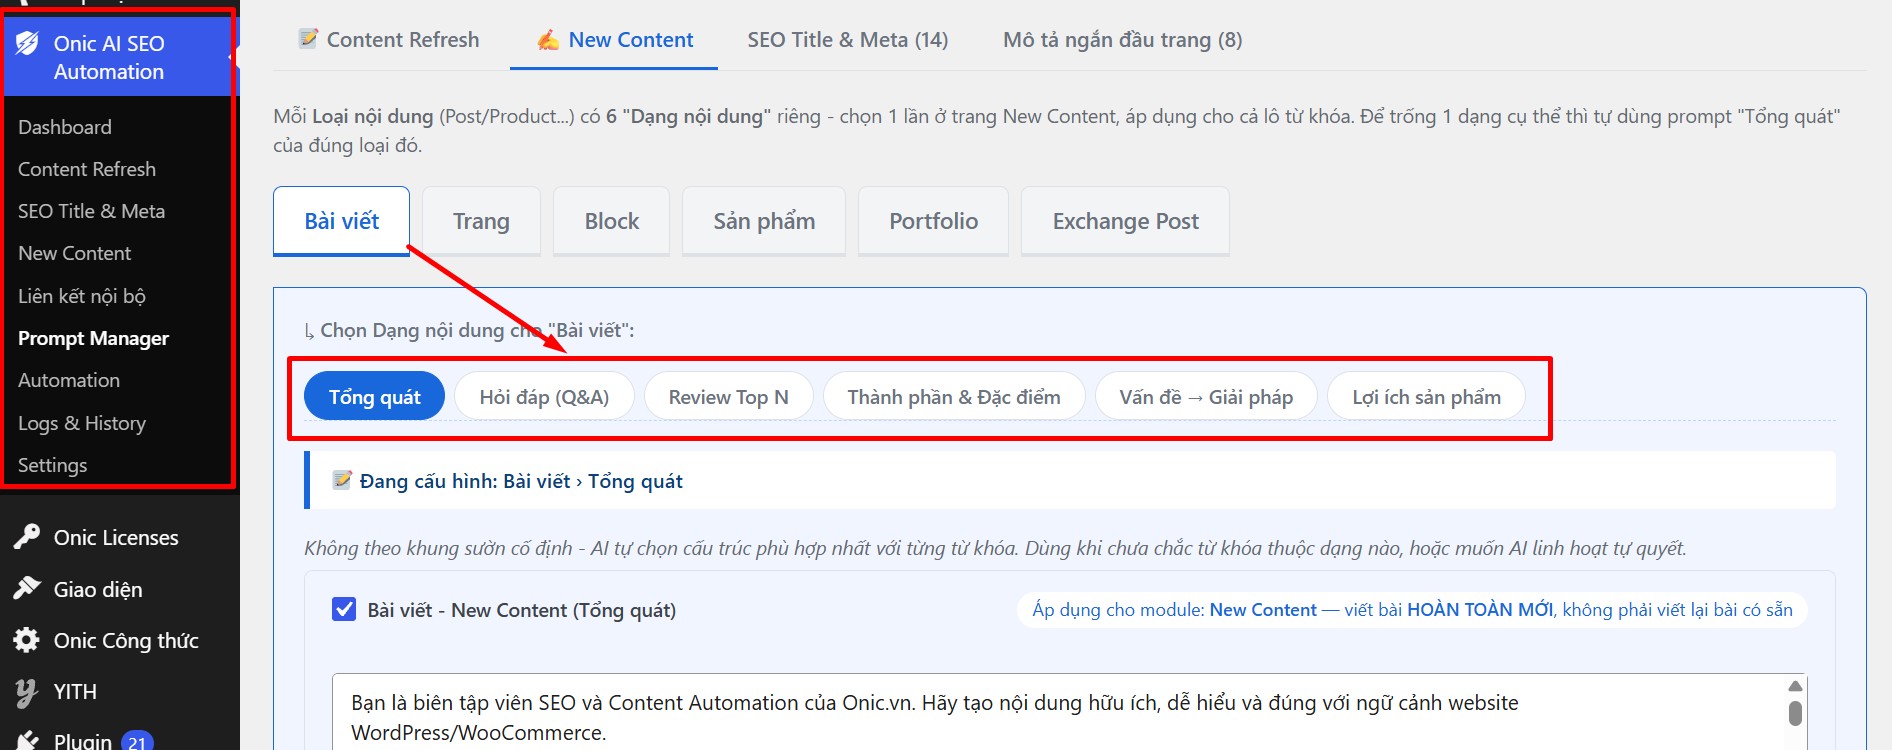Viewport: 1892px width, 750px height.
Task: Choose the Review Top N content format
Action: [729, 397]
